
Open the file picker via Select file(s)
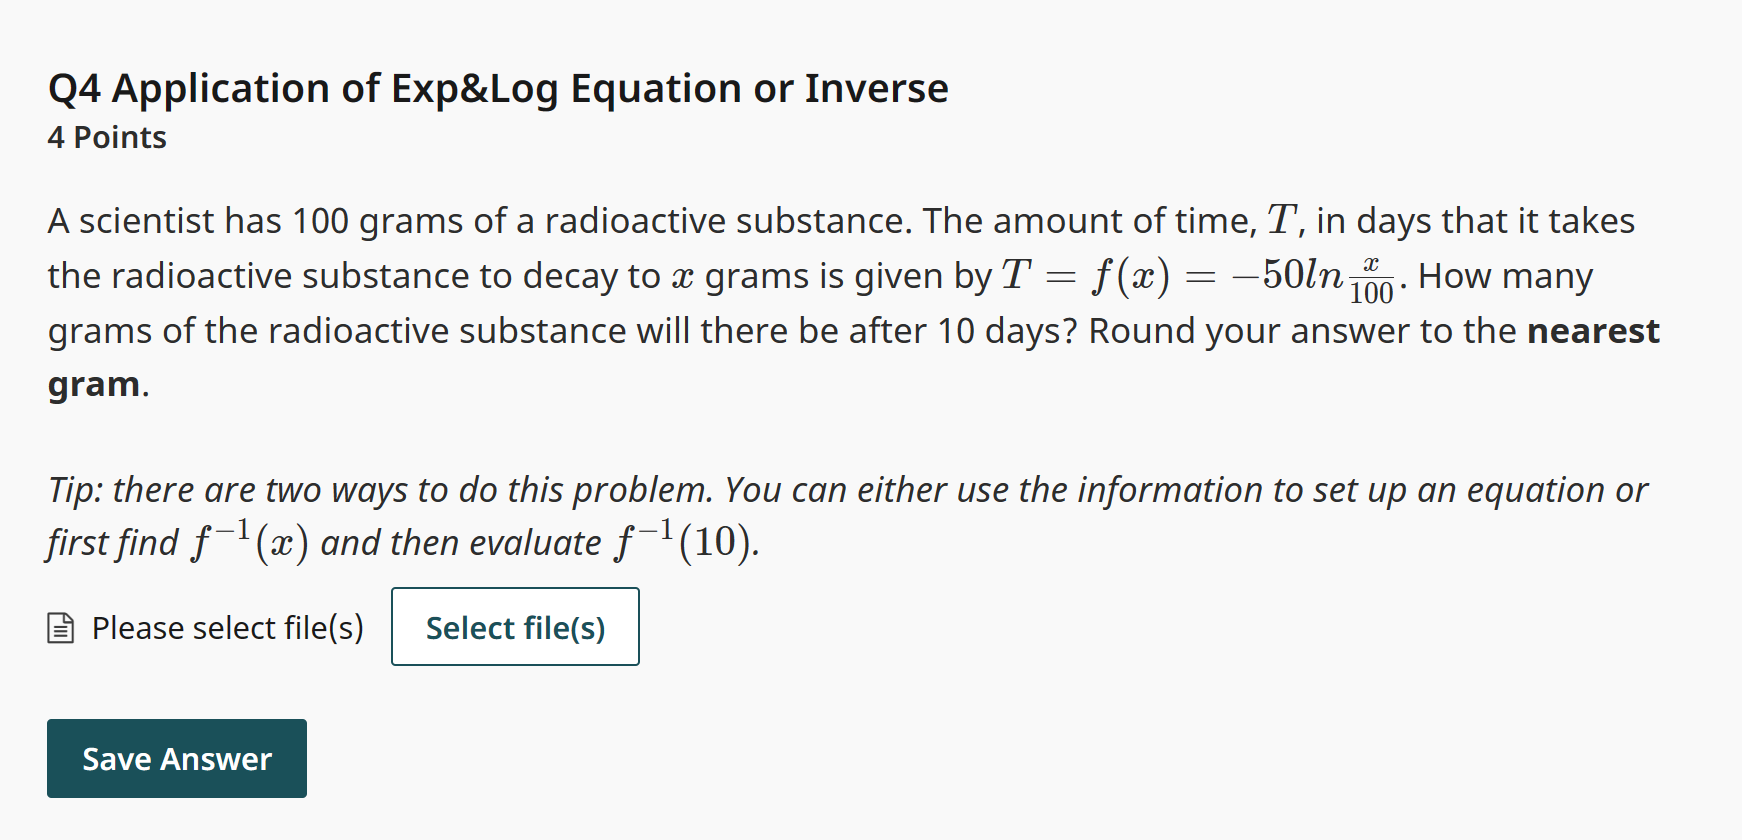pos(515,627)
